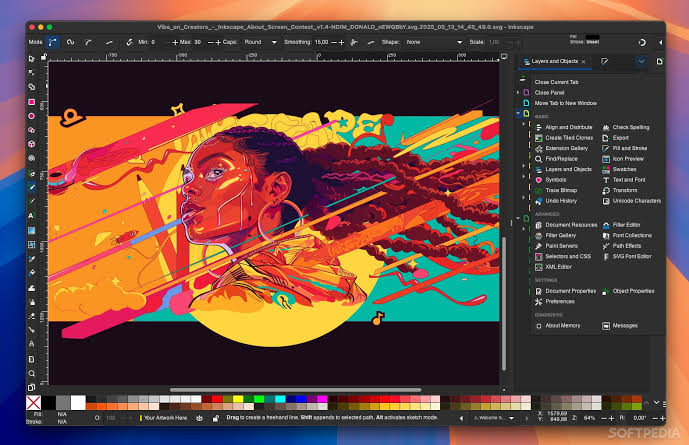Select the Shape Builder tool
Screen dimensions: 689x445
[31, 87]
